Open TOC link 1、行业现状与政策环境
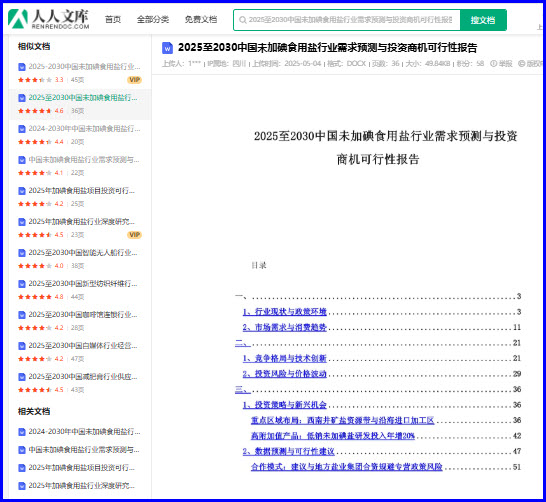 pos(284,312)
